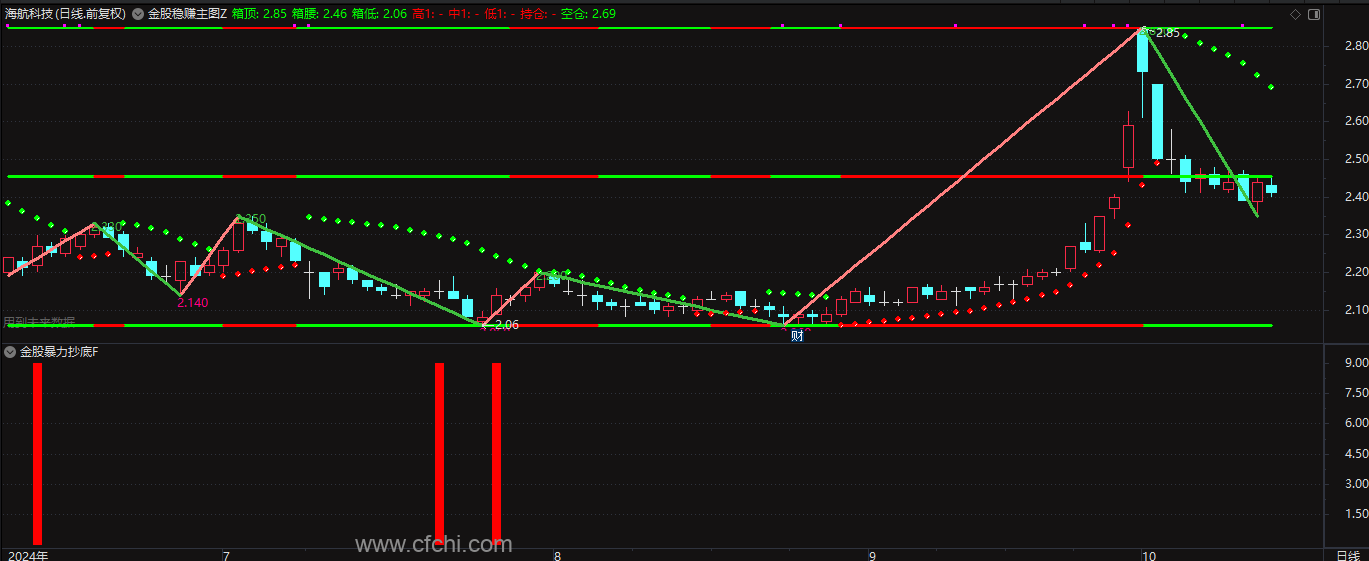This screenshot has width=1369, height=561.
Task: Click the 2.10 price axis value
Action: pyautogui.click(x=1355, y=310)
